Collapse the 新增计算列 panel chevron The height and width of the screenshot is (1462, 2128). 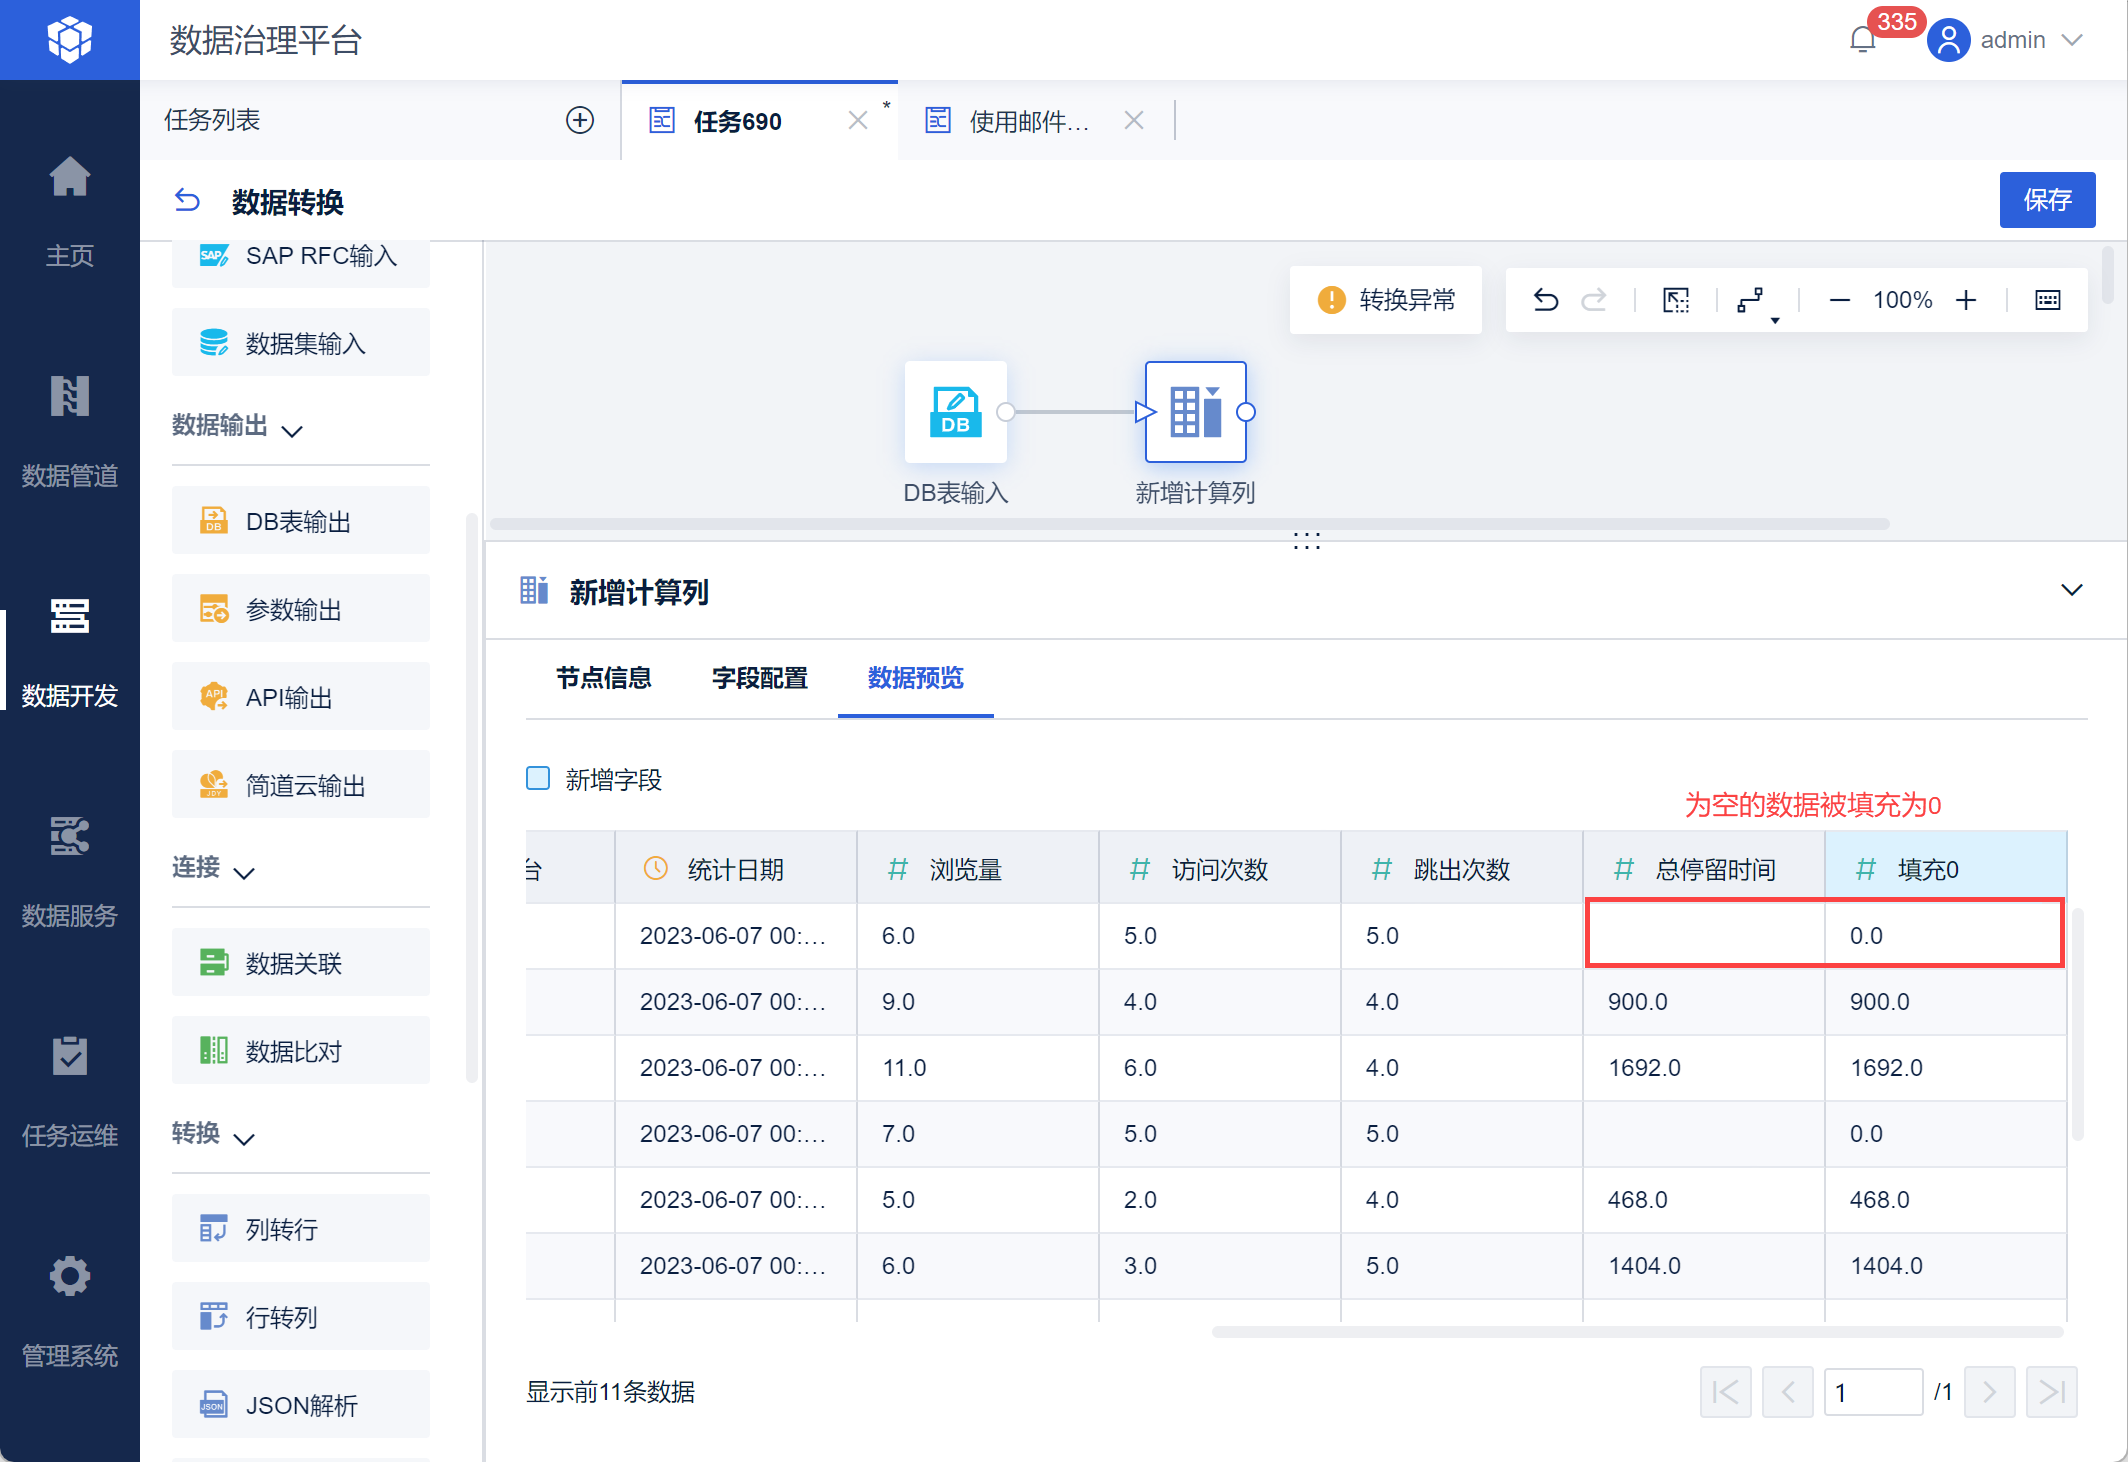click(x=2071, y=590)
